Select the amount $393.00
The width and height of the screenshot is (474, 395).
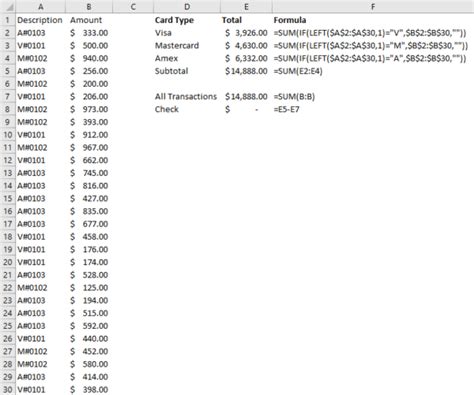point(89,122)
